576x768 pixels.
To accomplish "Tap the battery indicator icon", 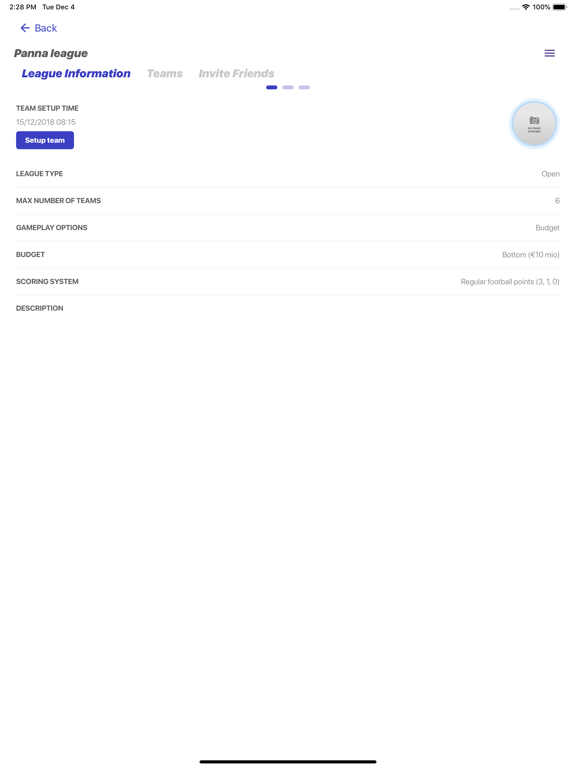I will (559, 7).
